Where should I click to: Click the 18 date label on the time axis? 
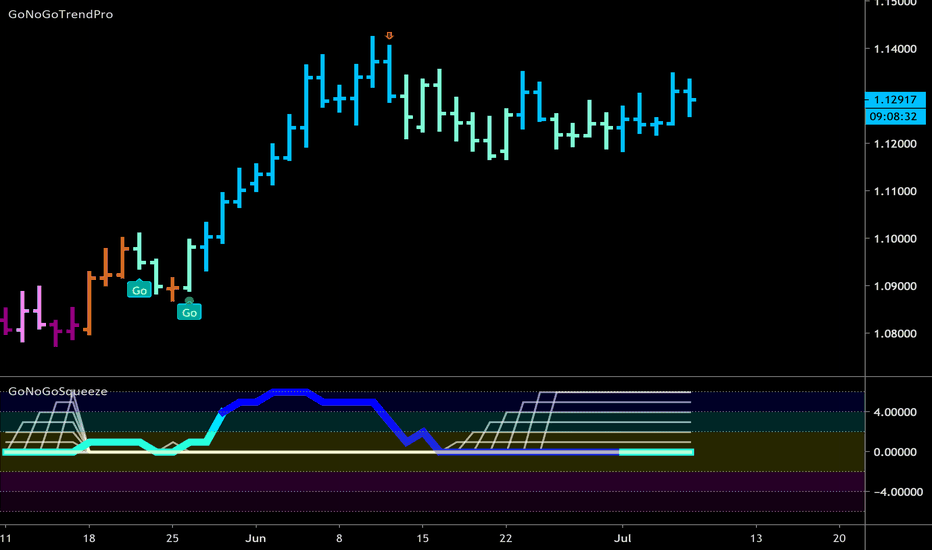89,539
